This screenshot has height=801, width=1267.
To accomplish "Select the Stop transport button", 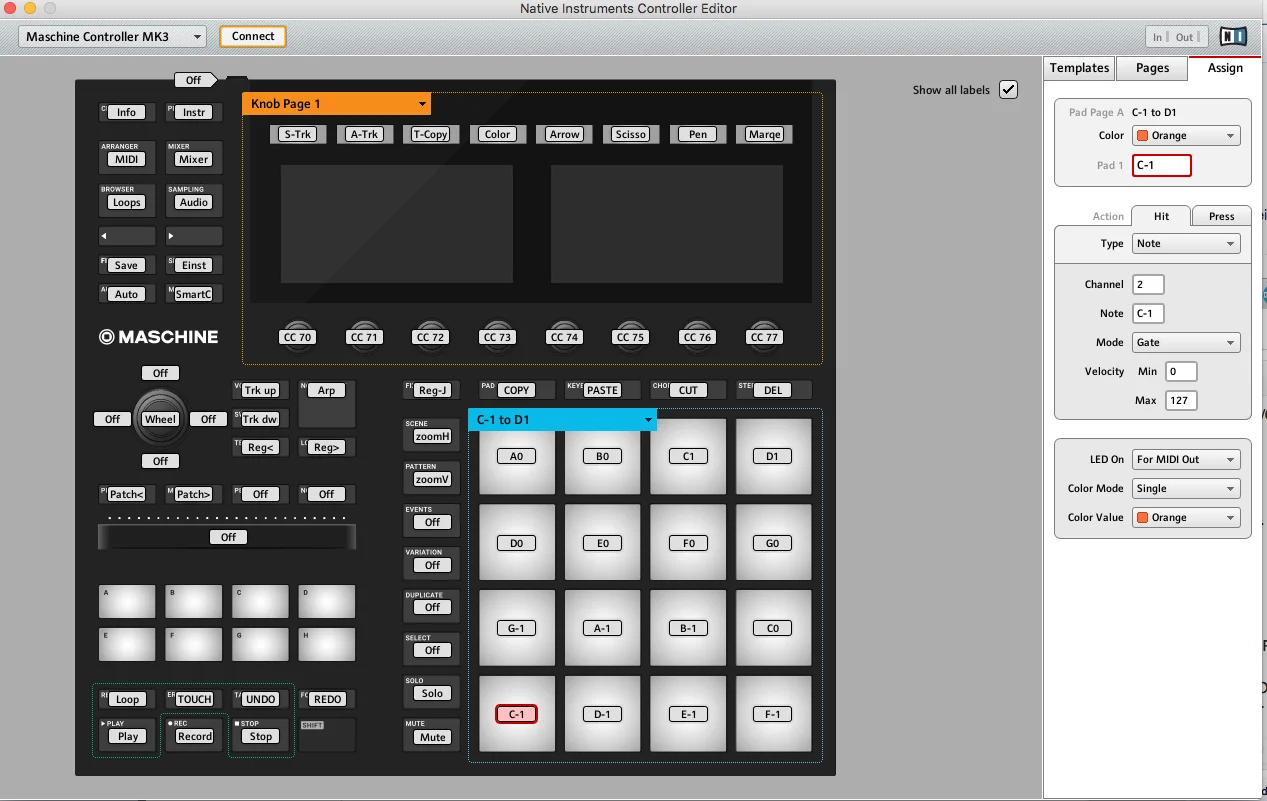I will (260, 735).
